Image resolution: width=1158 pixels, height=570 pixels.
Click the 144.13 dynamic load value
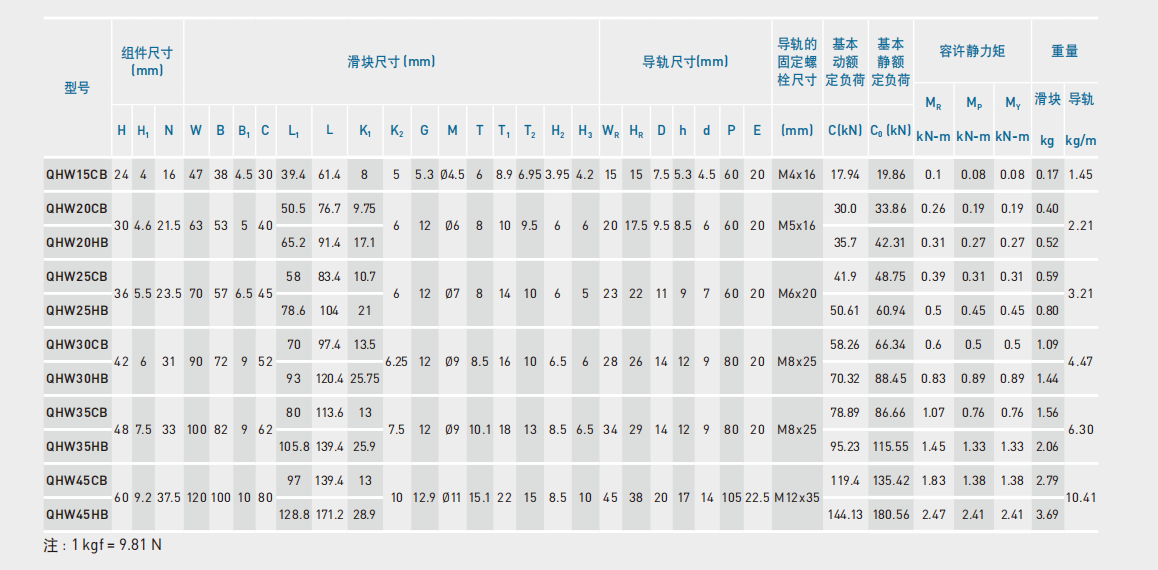(846, 515)
